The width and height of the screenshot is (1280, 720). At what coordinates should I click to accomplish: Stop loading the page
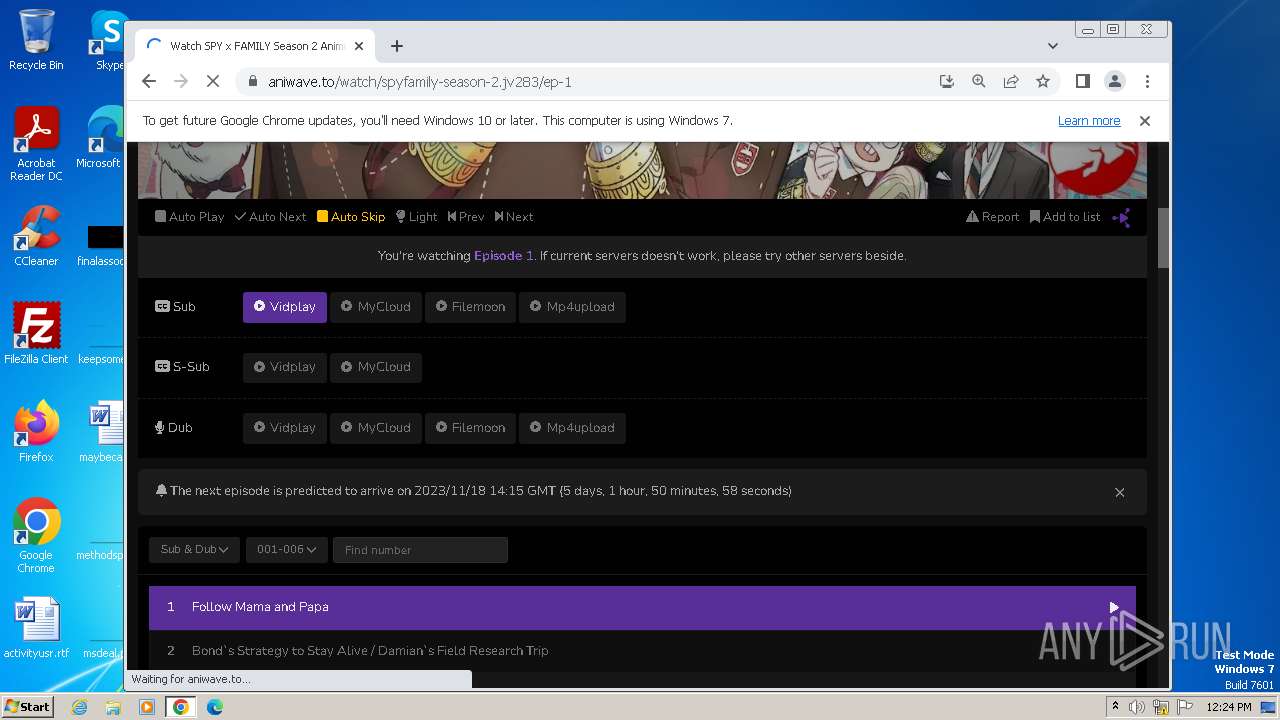pos(213,82)
